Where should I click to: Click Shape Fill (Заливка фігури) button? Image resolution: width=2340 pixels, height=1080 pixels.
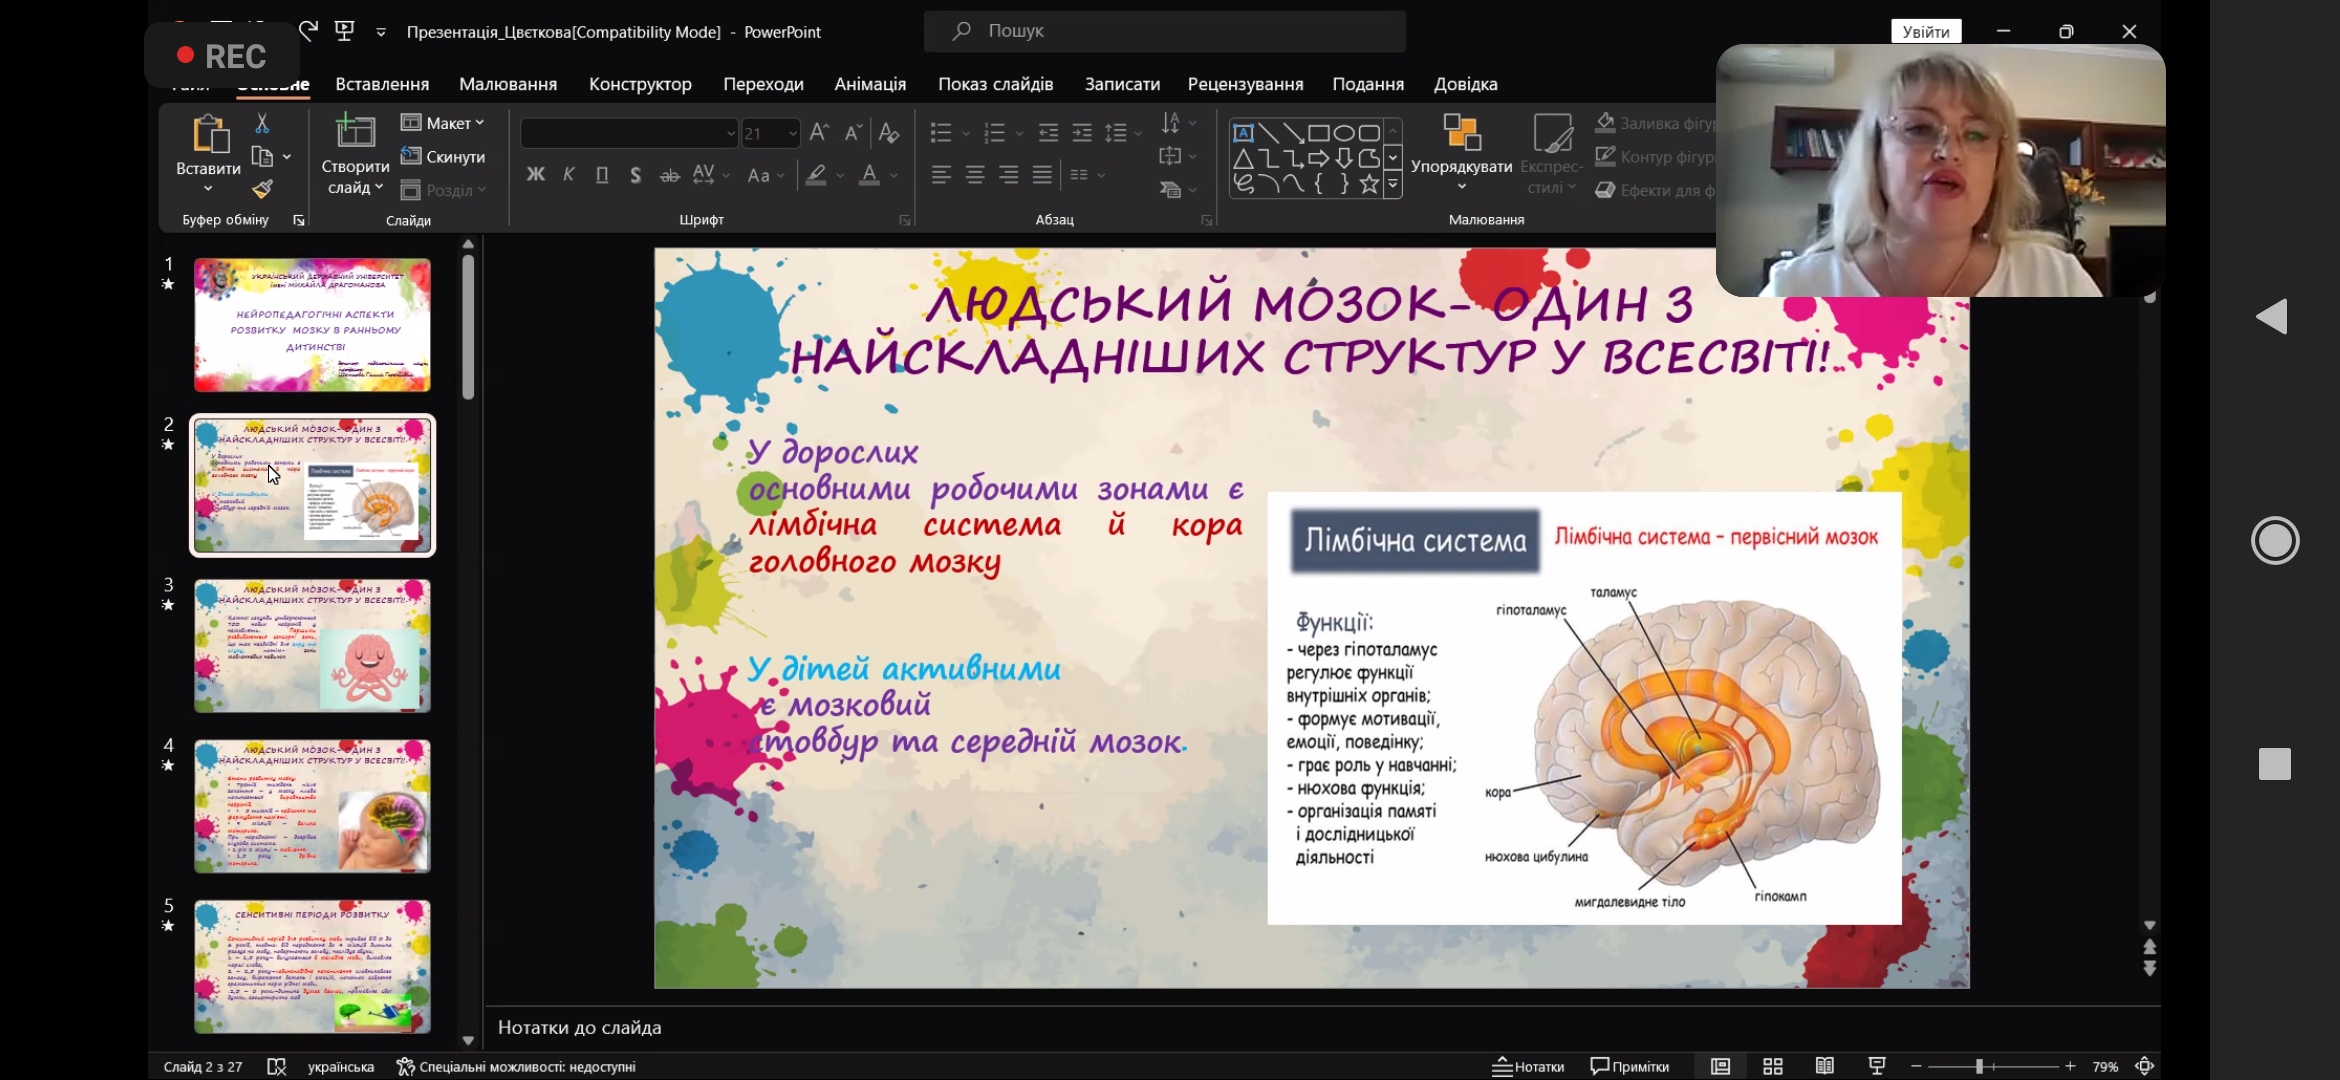[x=1656, y=123]
